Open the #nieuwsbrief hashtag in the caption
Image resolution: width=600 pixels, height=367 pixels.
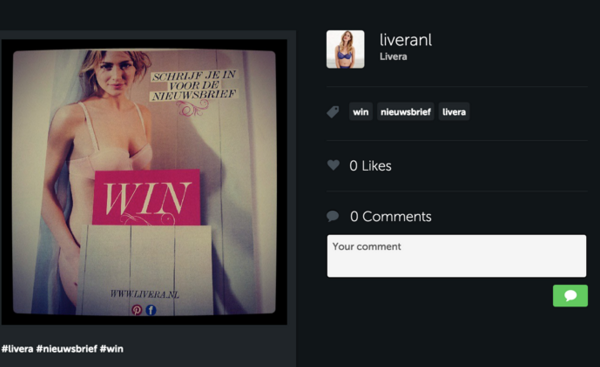click(x=67, y=349)
